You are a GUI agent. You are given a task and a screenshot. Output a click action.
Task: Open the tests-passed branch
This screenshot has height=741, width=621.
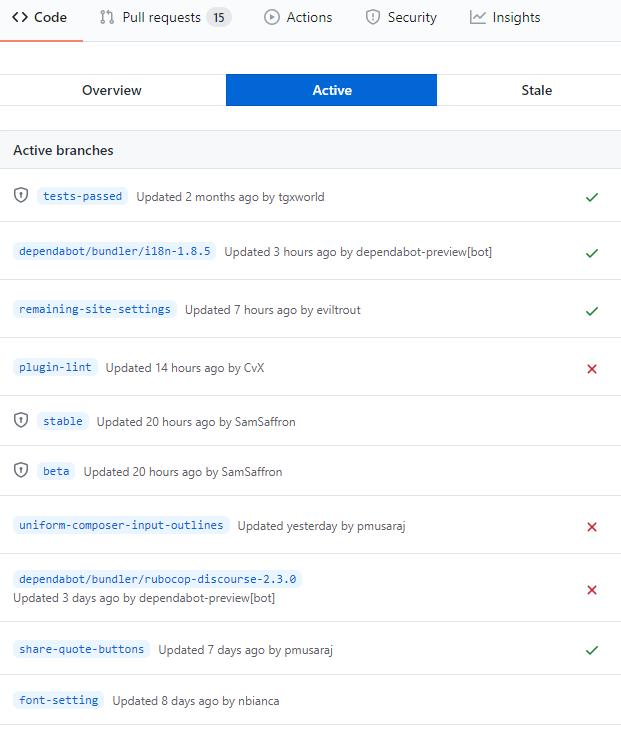[82, 196]
